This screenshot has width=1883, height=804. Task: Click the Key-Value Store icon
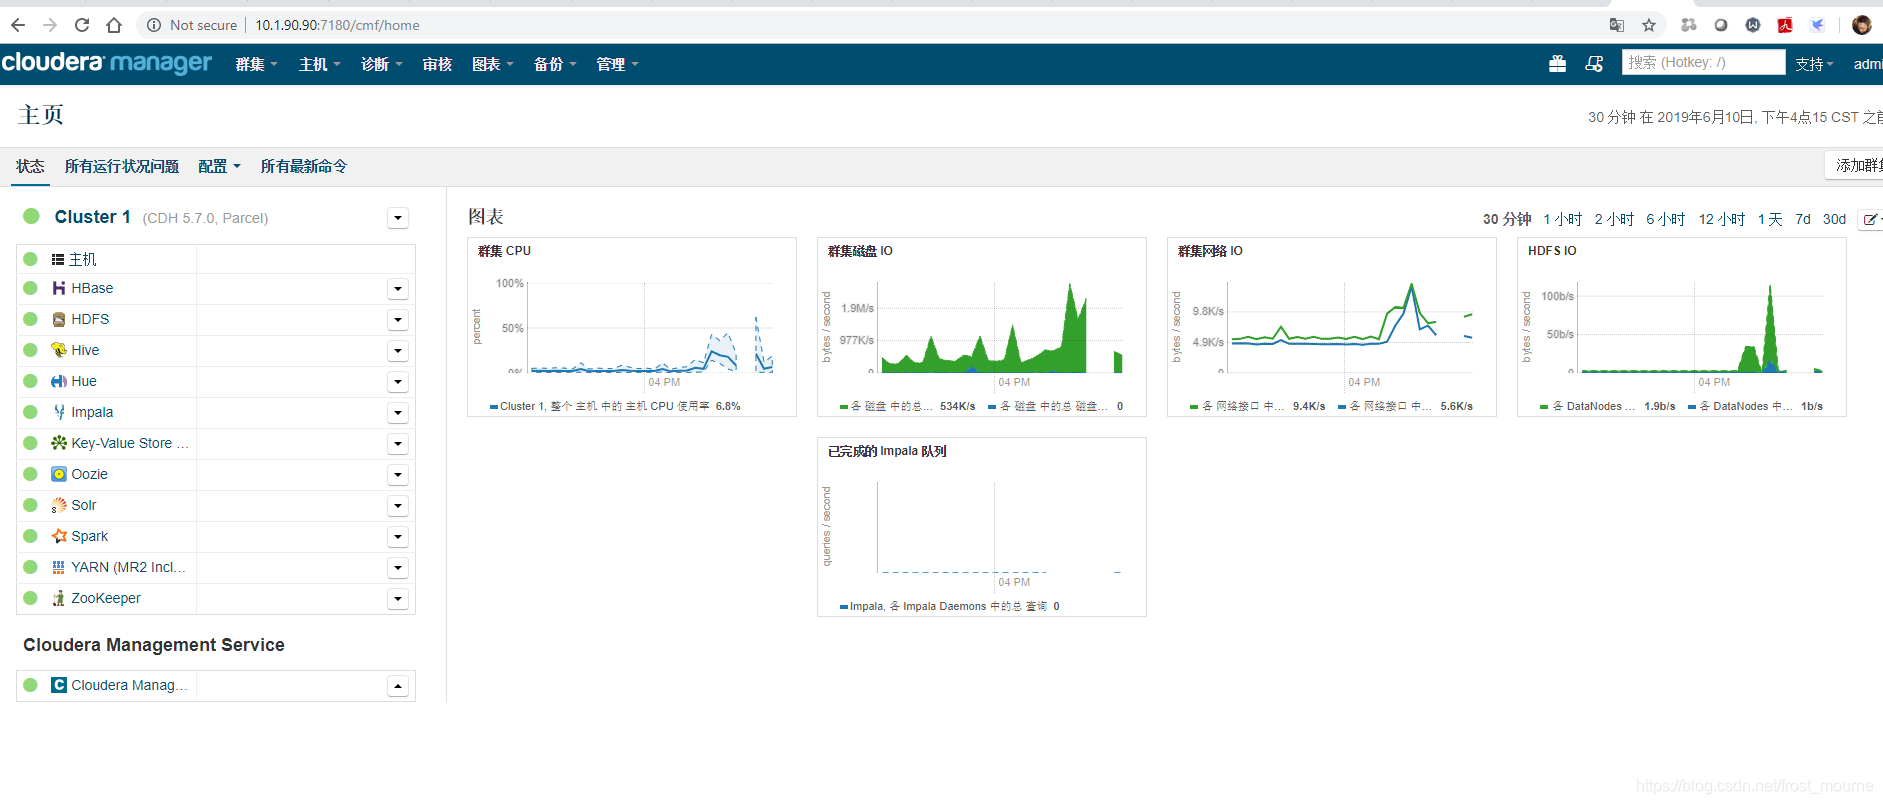point(59,443)
